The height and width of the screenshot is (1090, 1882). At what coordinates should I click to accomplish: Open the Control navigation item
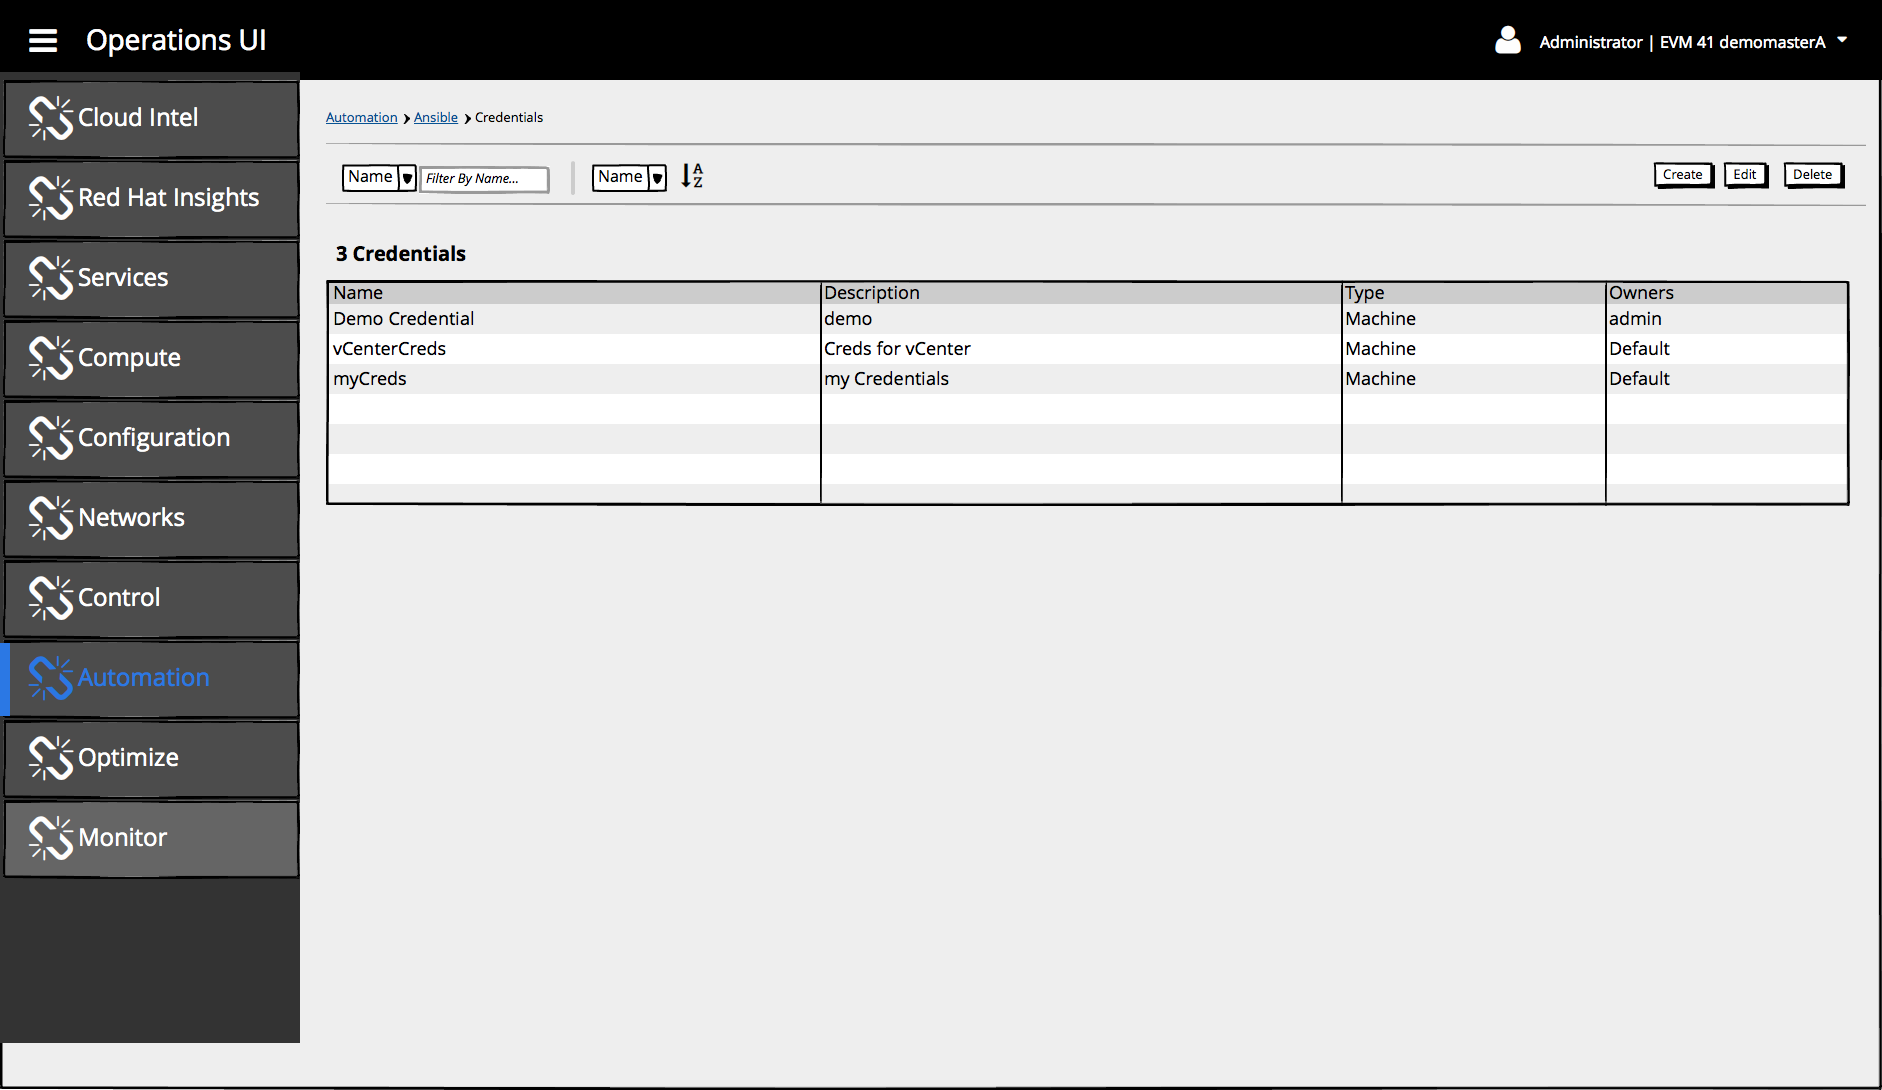(x=119, y=598)
